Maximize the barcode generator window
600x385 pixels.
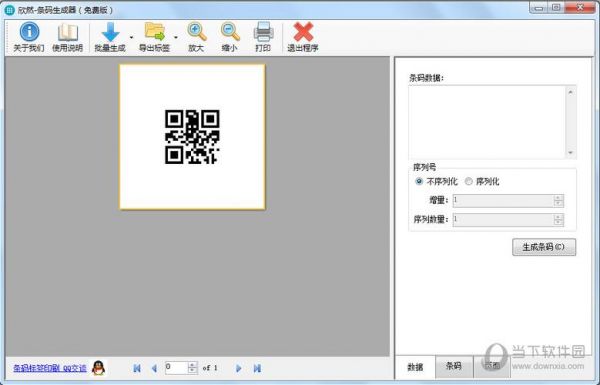tap(556, 8)
